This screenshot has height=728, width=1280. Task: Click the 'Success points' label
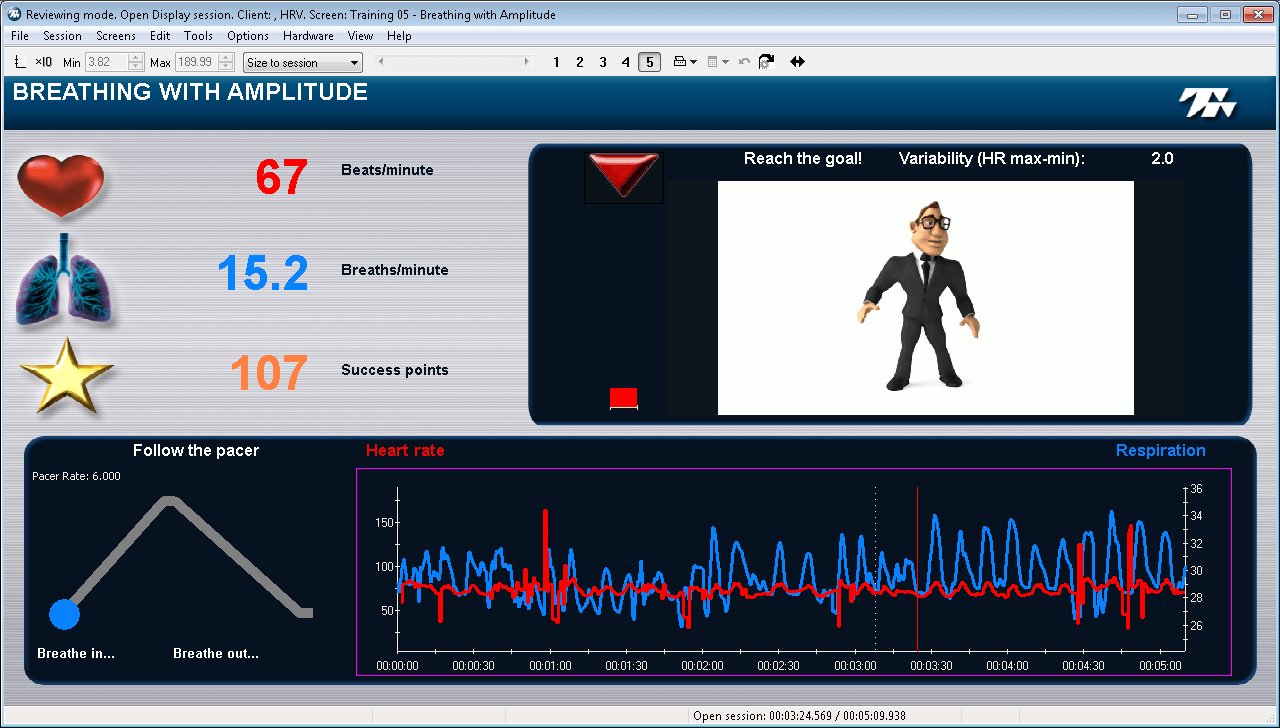click(x=395, y=370)
